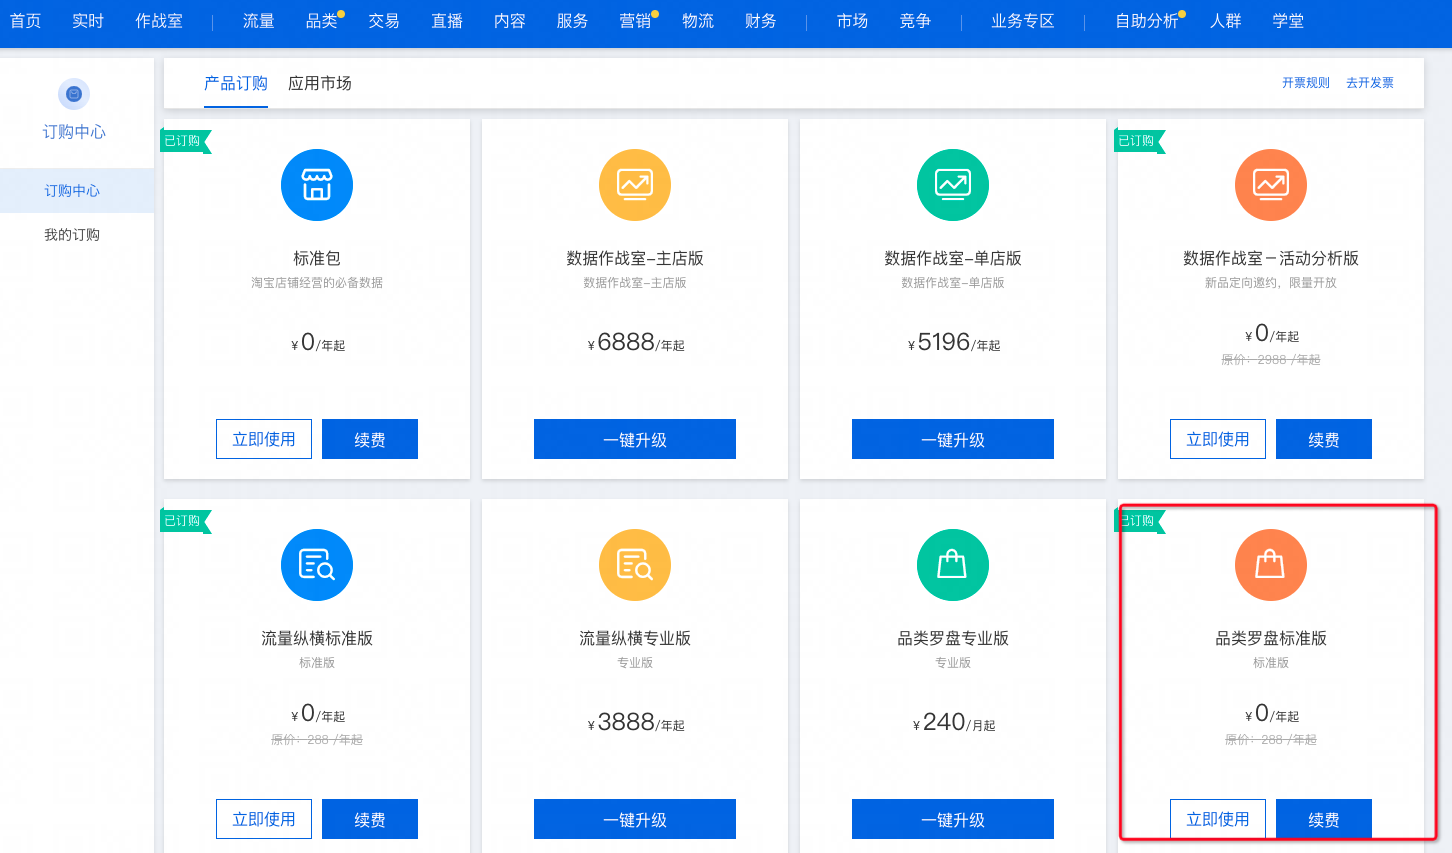Open 品类 in top navigation

(x=322, y=21)
